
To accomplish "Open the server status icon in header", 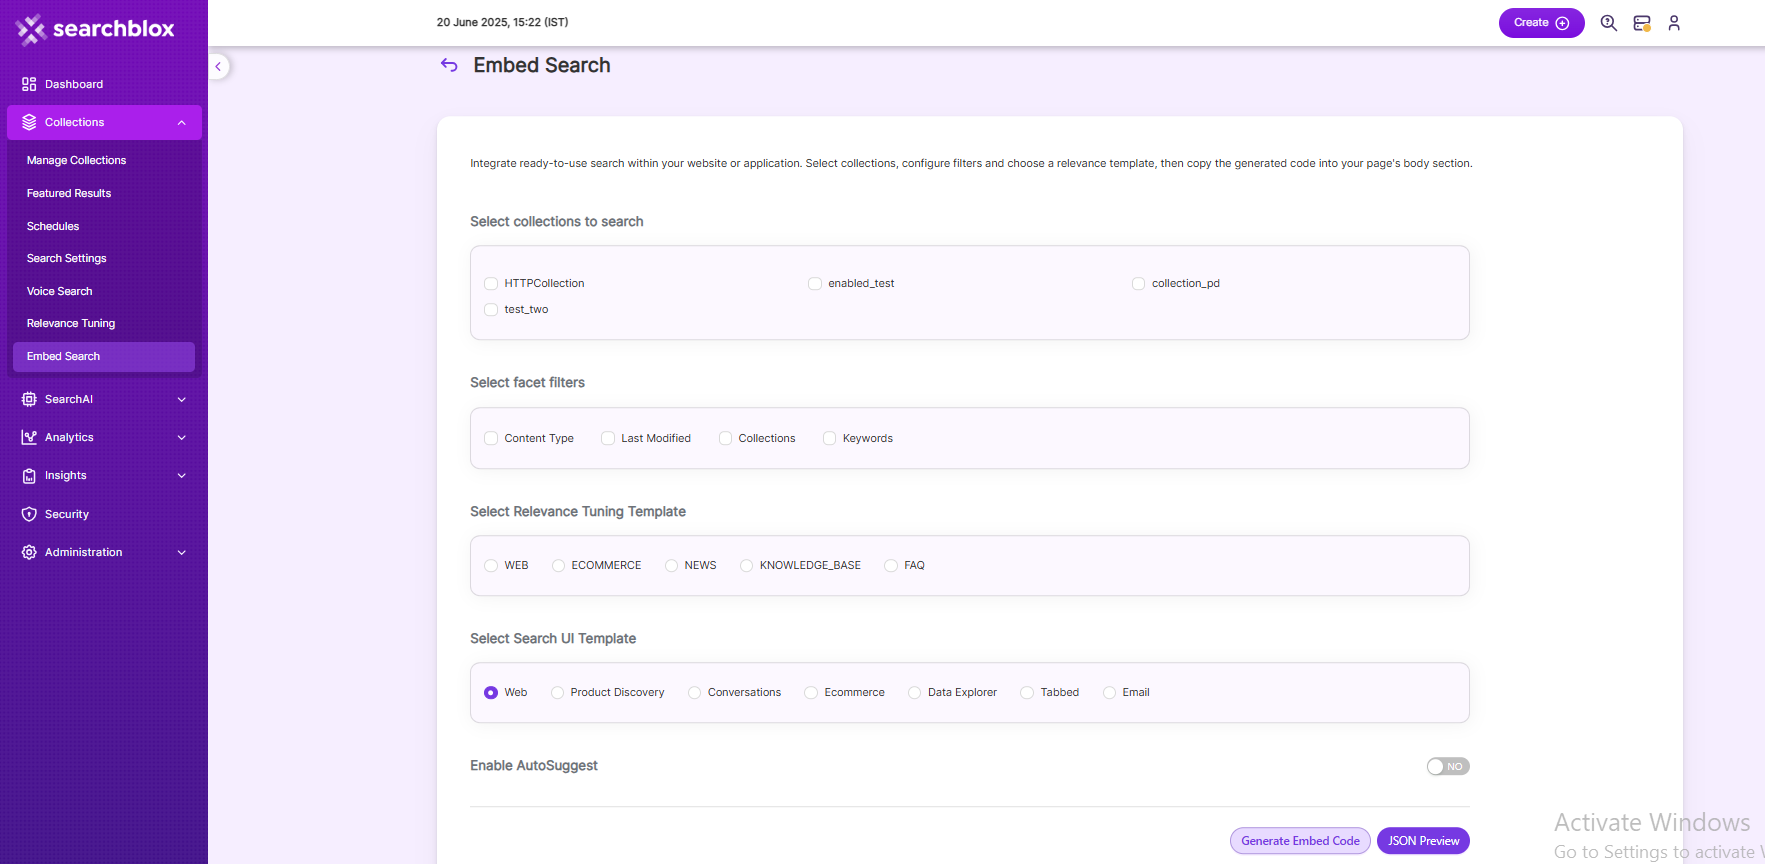I will (x=1641, y=23).
